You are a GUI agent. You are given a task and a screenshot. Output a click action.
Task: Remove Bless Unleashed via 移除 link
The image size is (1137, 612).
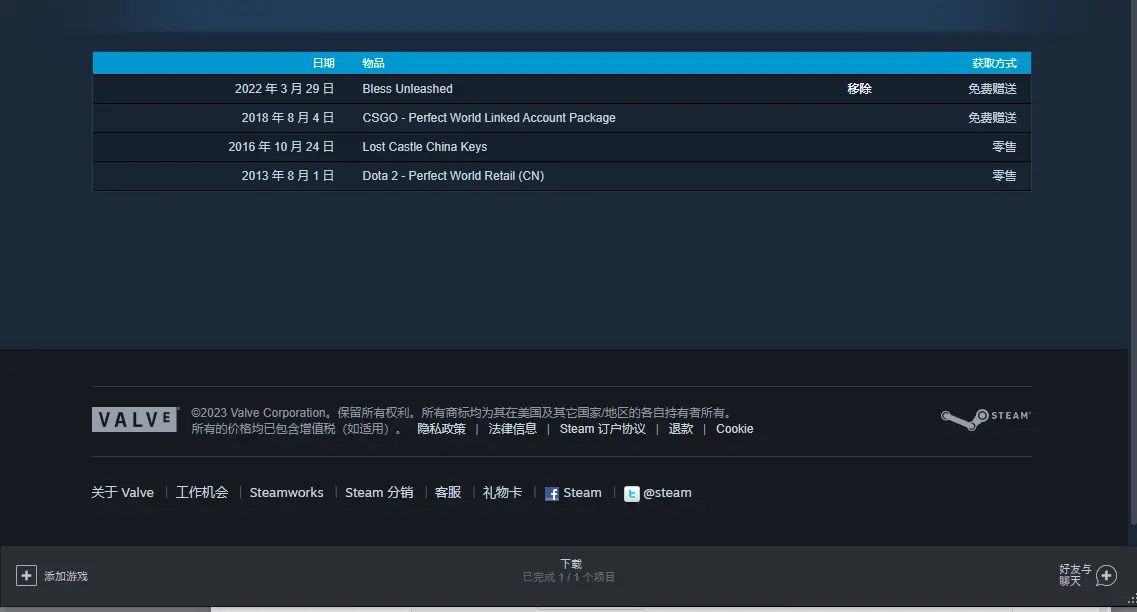click(859, 88)
